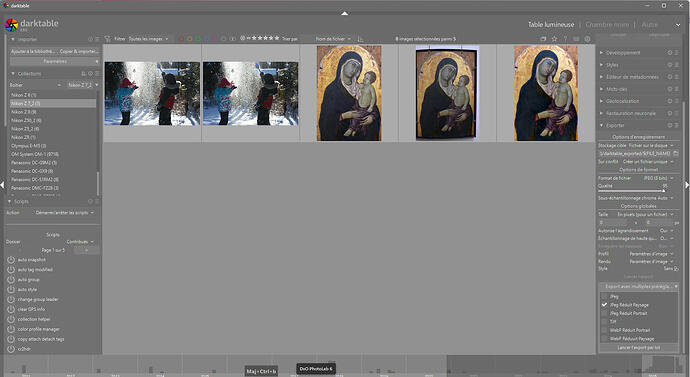Toggle the auto snapshot script power button
The width and height of the screenshot is (690, 377).
tap(11, 260)
